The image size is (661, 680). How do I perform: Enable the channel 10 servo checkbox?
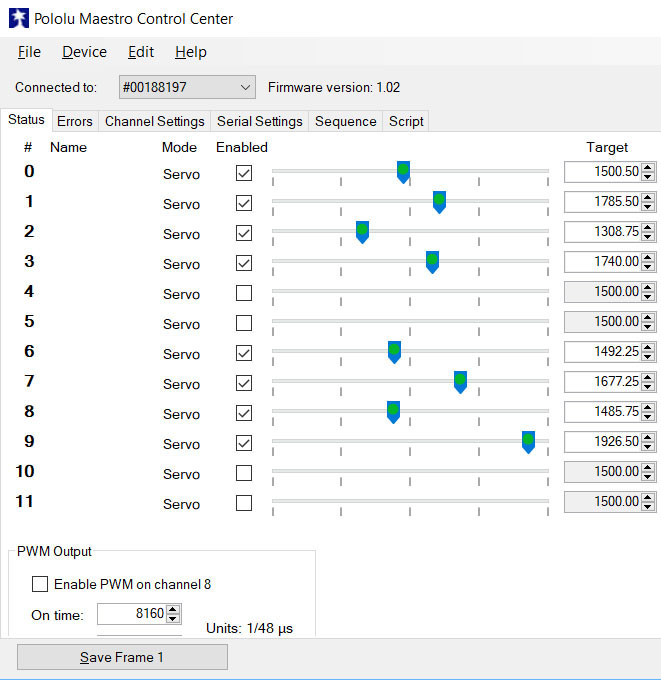pyautogui.click(x=244, y=473)
